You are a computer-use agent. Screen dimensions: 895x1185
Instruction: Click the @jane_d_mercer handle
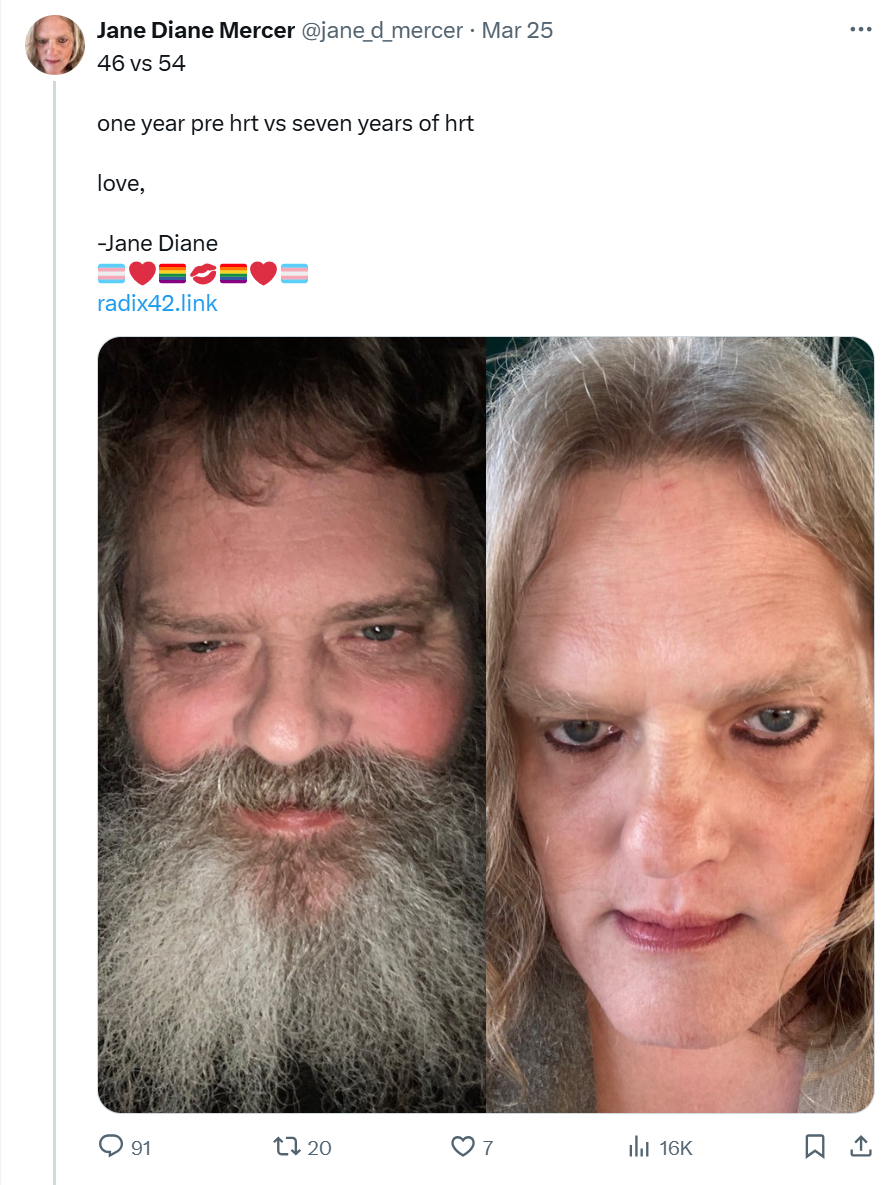382,30
